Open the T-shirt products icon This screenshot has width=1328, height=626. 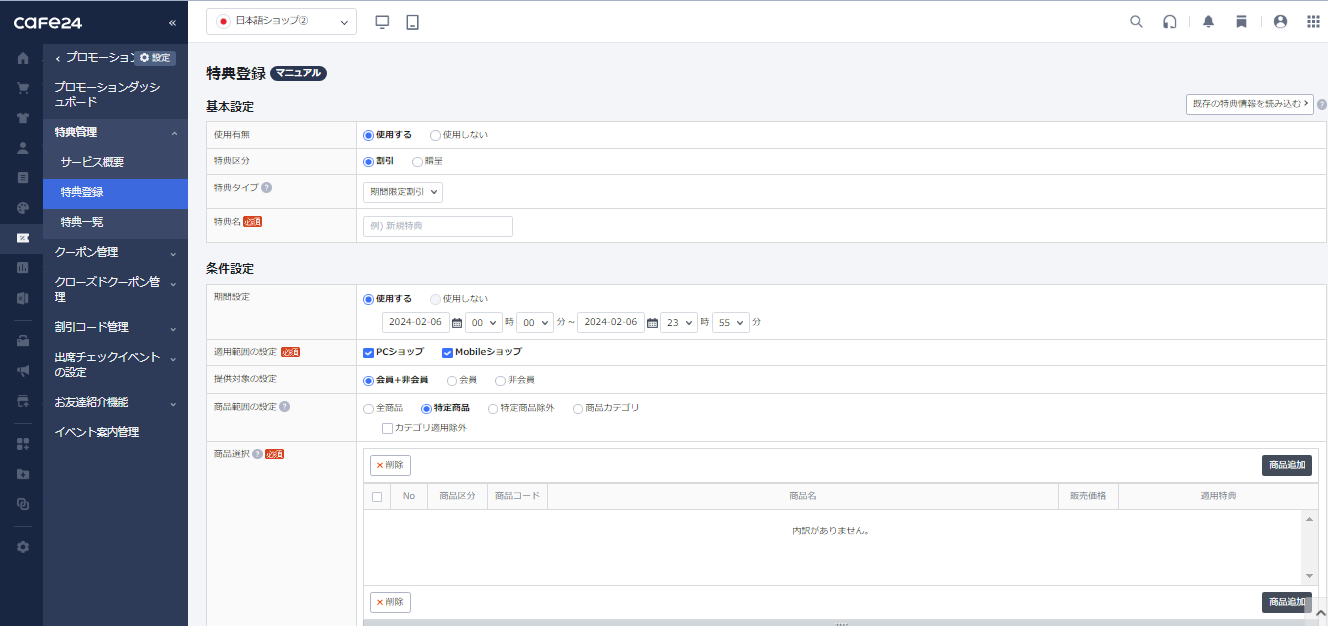tap(22, 117)
